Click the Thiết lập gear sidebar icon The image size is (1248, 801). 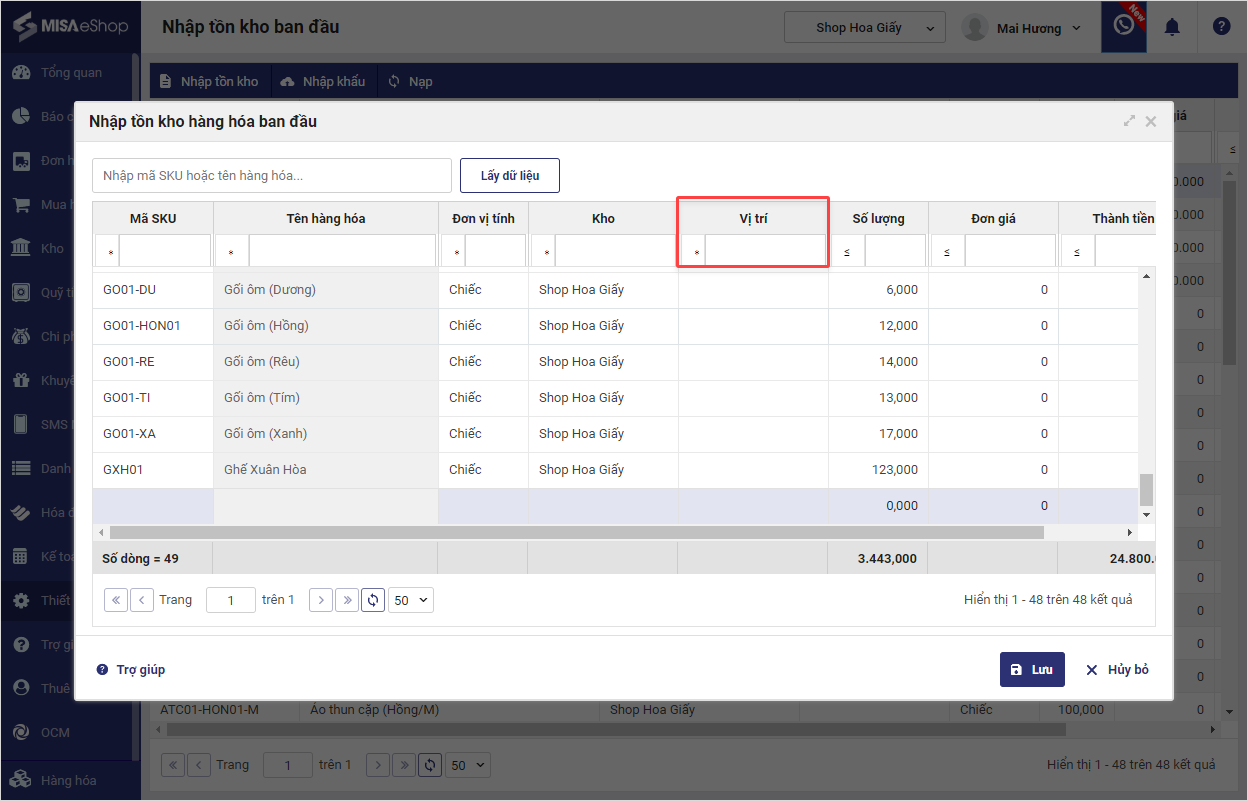tap(21, 601)
